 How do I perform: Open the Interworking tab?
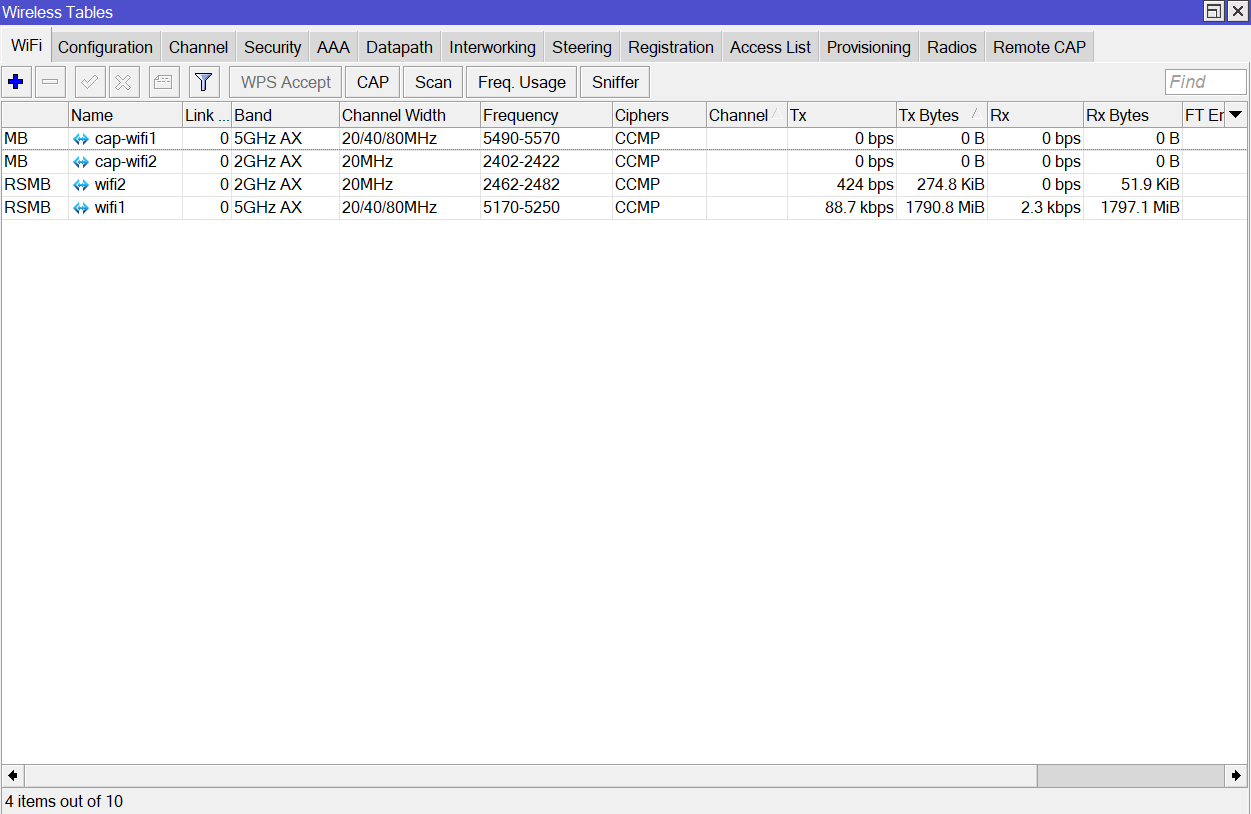pos(492,47)
